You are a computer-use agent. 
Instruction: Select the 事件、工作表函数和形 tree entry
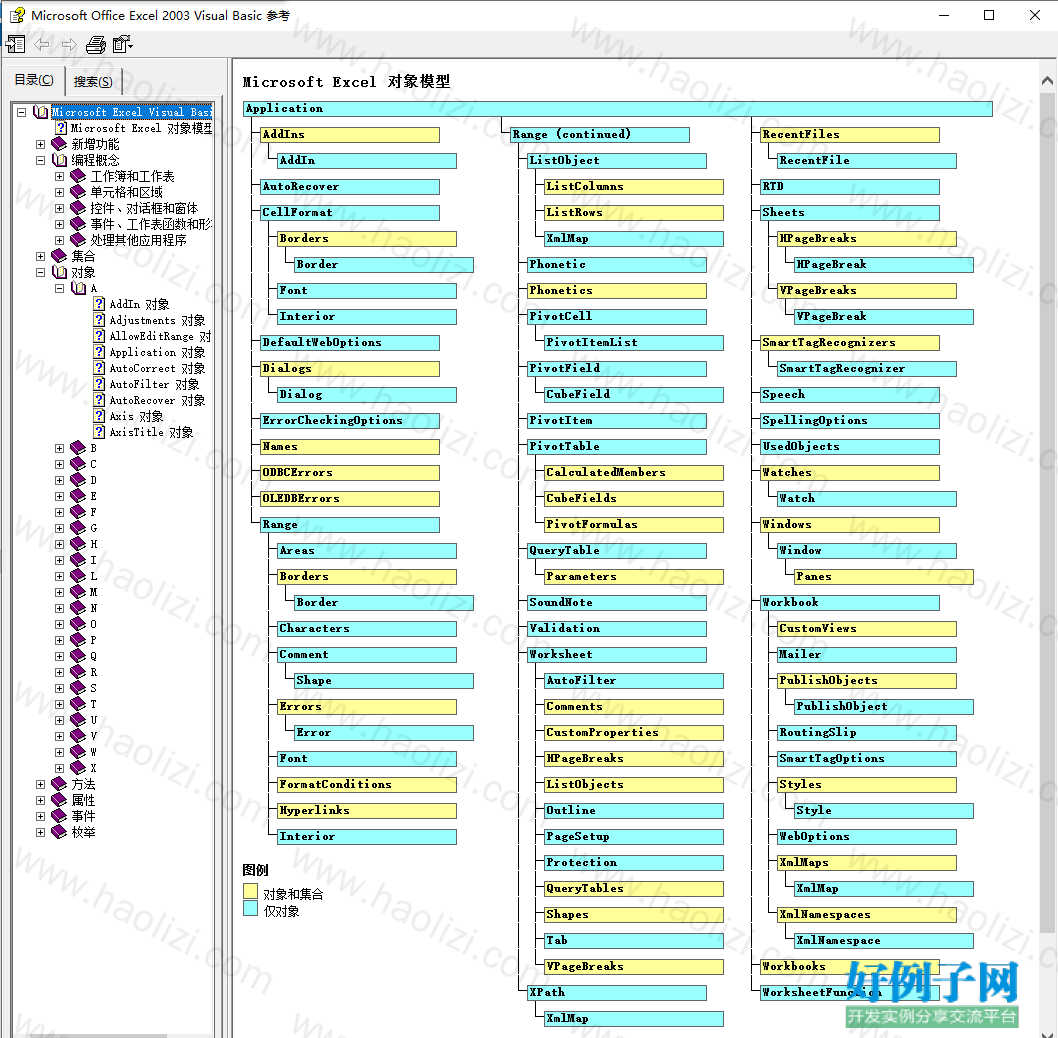(x=151, y=224)
